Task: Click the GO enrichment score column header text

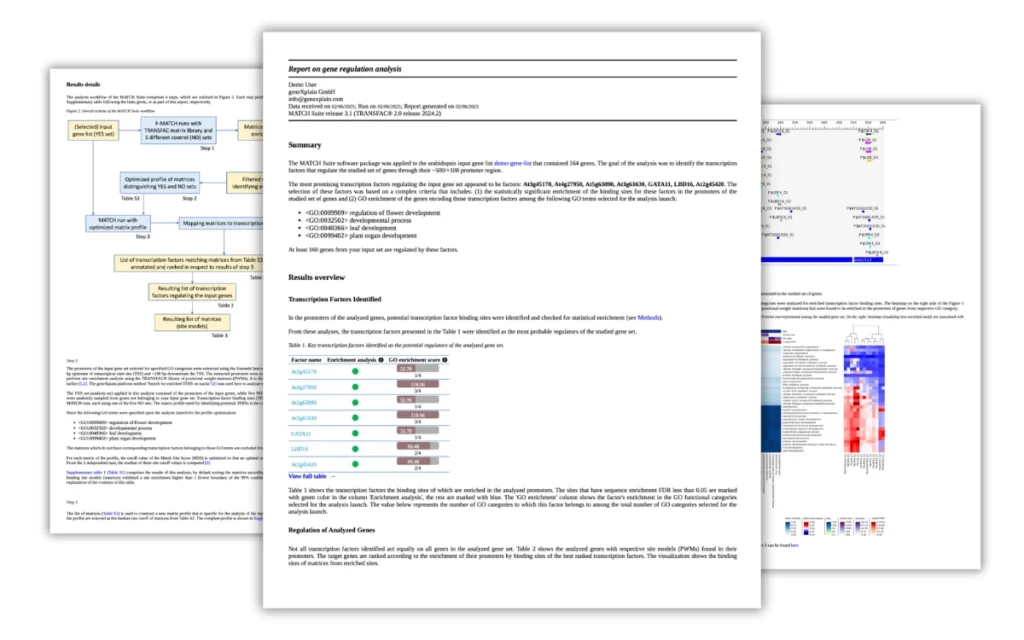Action: (x=414, y=360)
